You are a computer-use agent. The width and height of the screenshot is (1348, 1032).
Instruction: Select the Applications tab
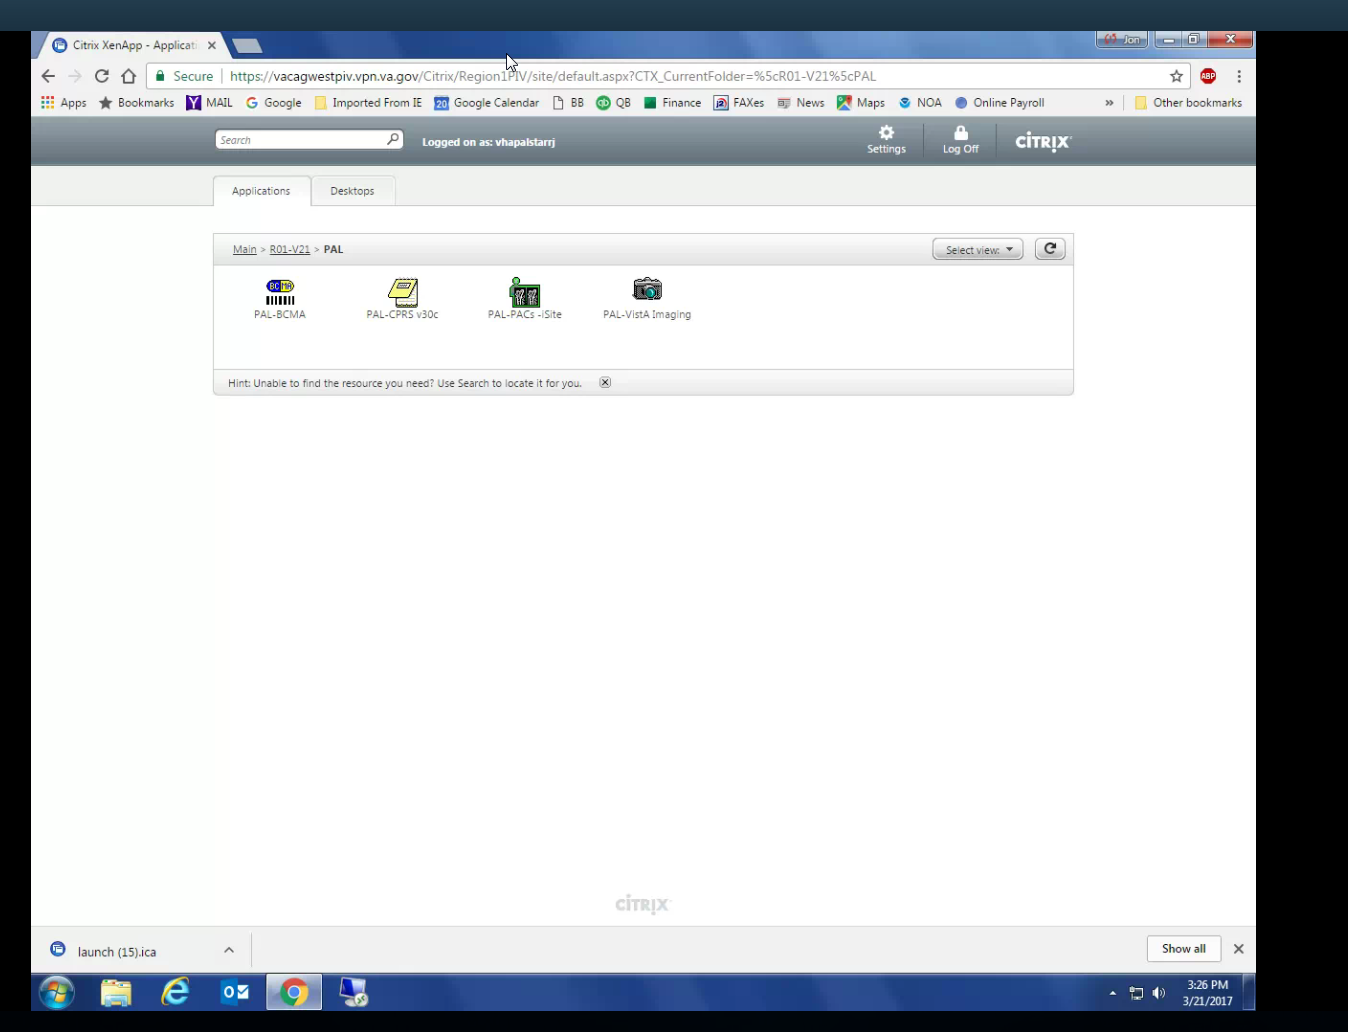pyautogui.click(x=261, y=191)
